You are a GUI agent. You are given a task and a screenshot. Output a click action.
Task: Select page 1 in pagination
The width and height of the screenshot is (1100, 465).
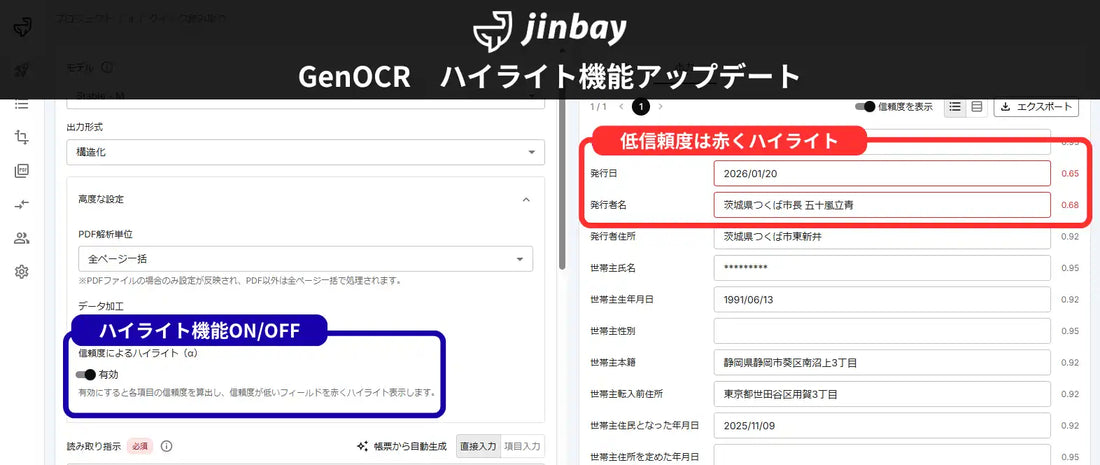pos(640,107)
